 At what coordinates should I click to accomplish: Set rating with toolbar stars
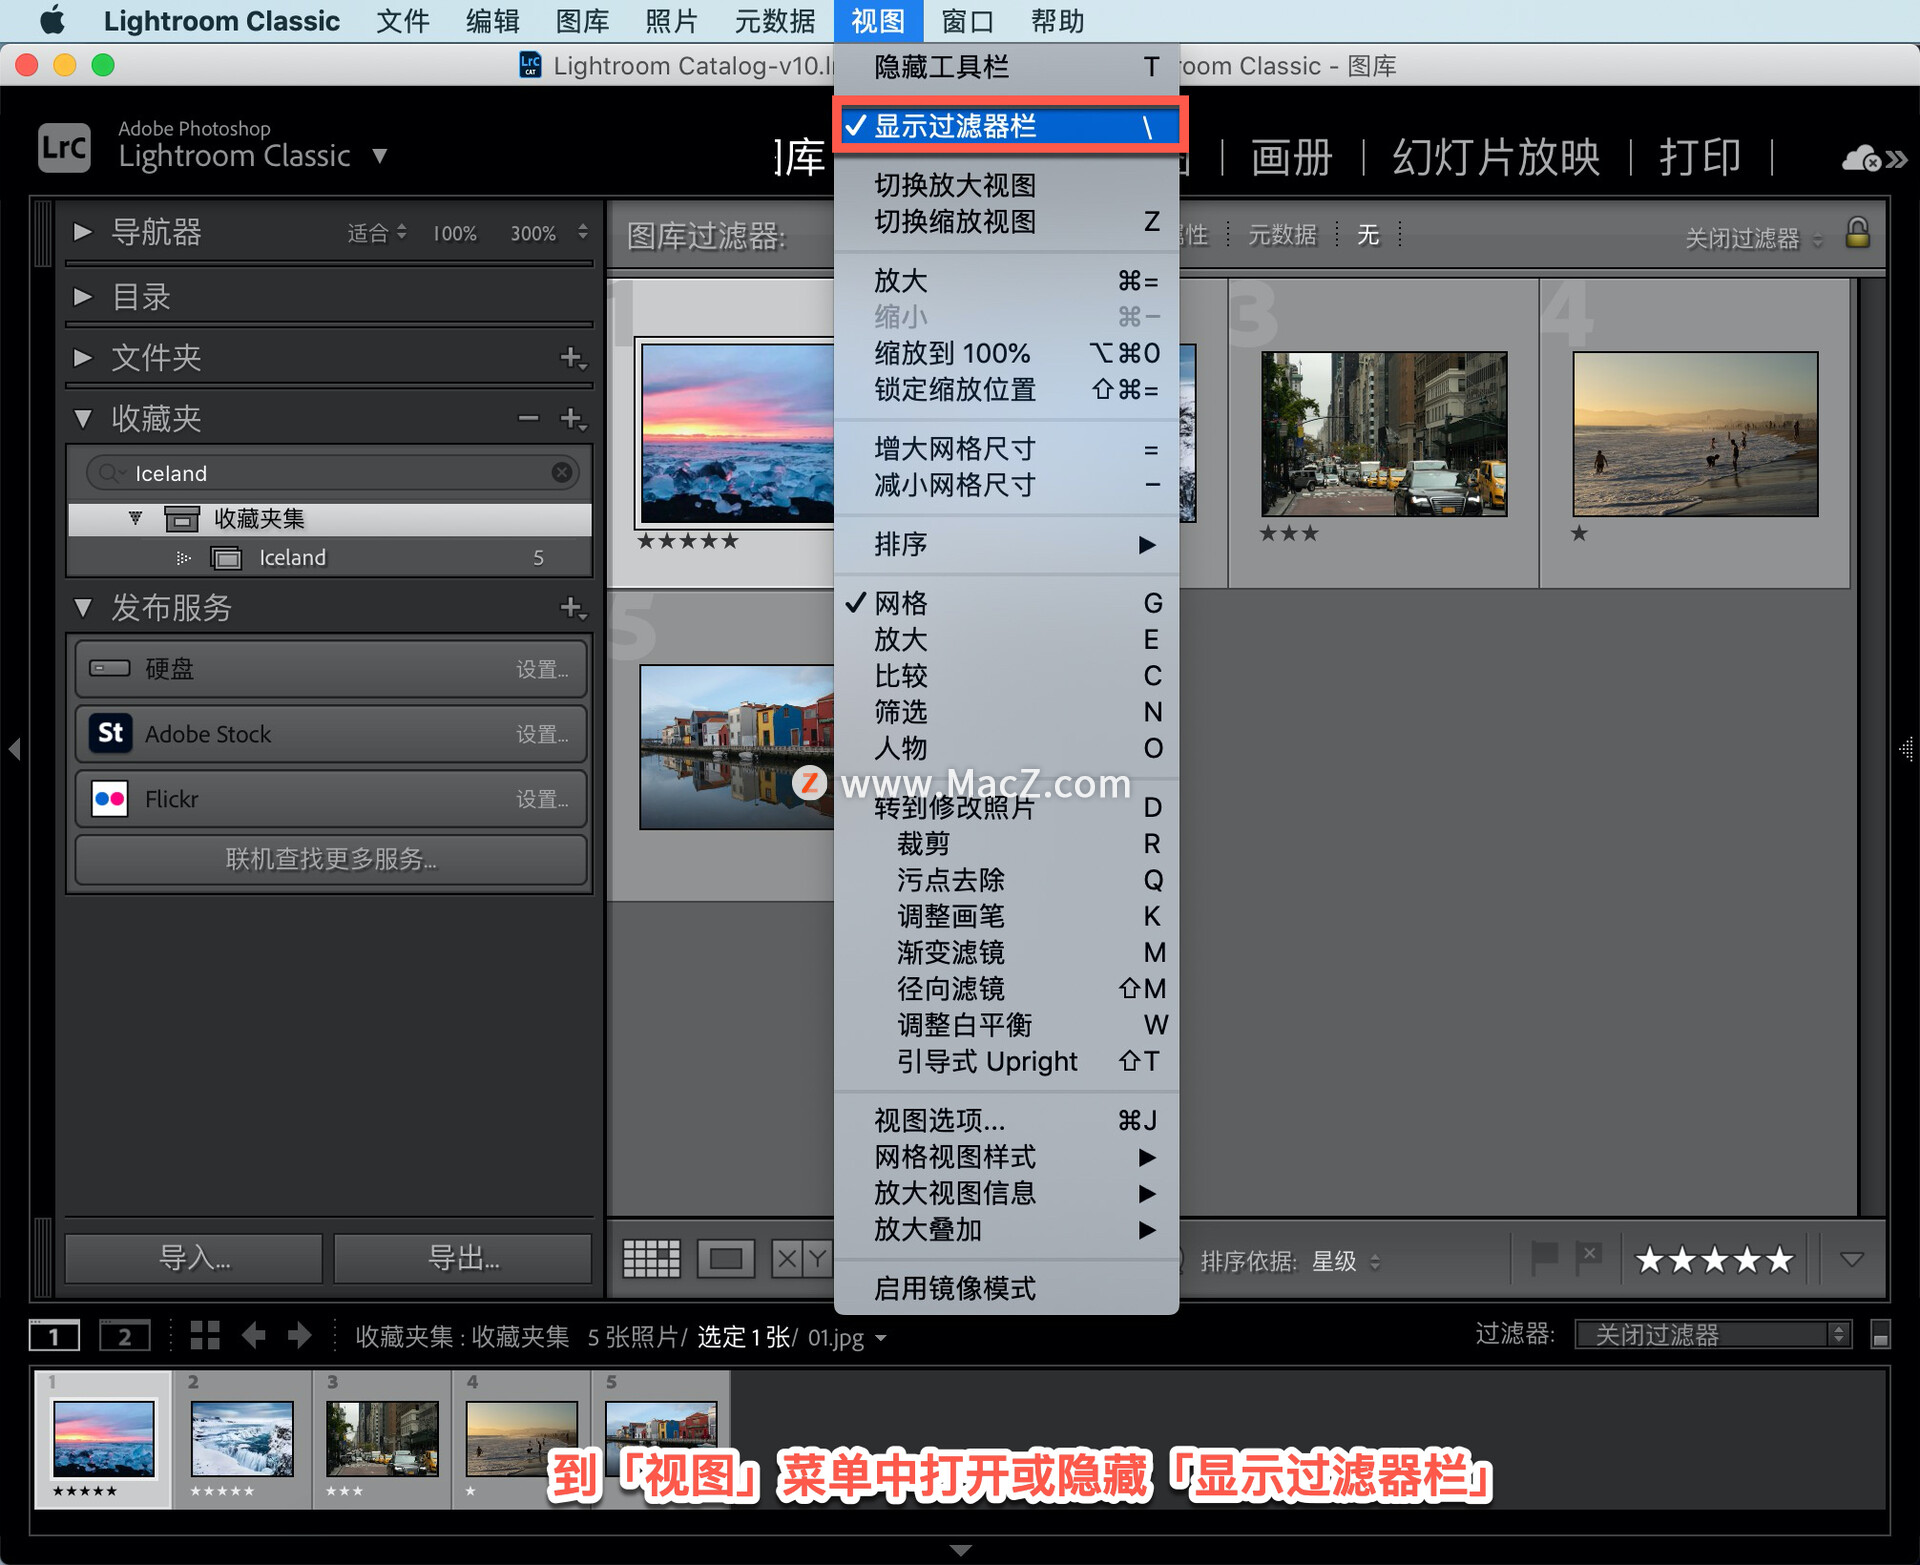[x=1714, y=1259]
